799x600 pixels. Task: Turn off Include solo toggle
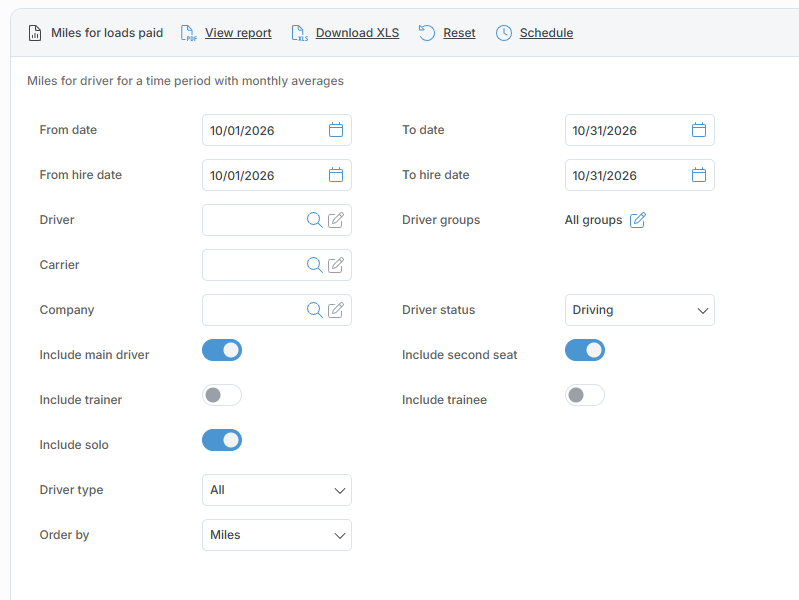tap(222, 440)
